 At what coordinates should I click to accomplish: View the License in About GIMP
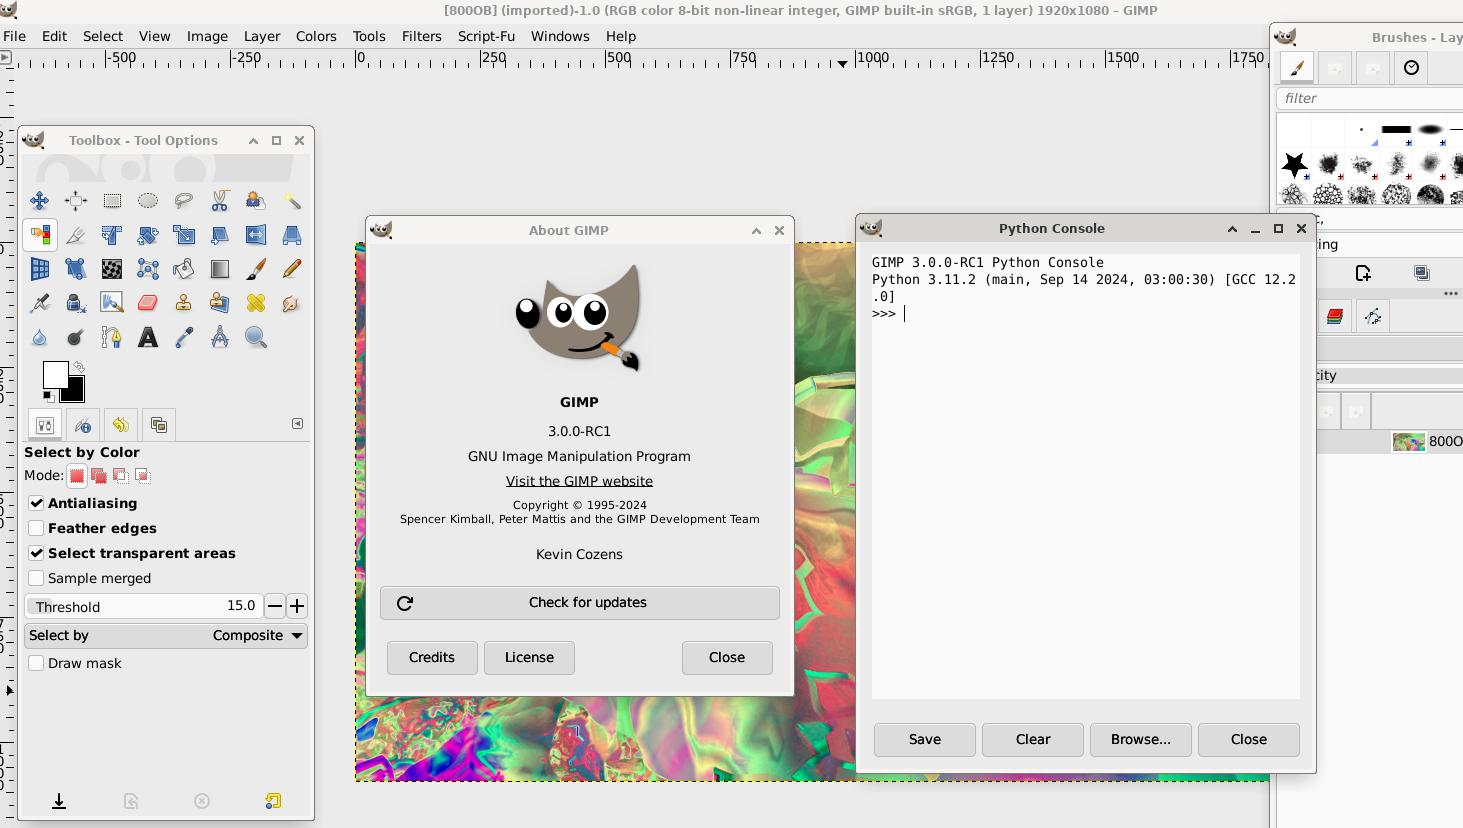(529, 658)
